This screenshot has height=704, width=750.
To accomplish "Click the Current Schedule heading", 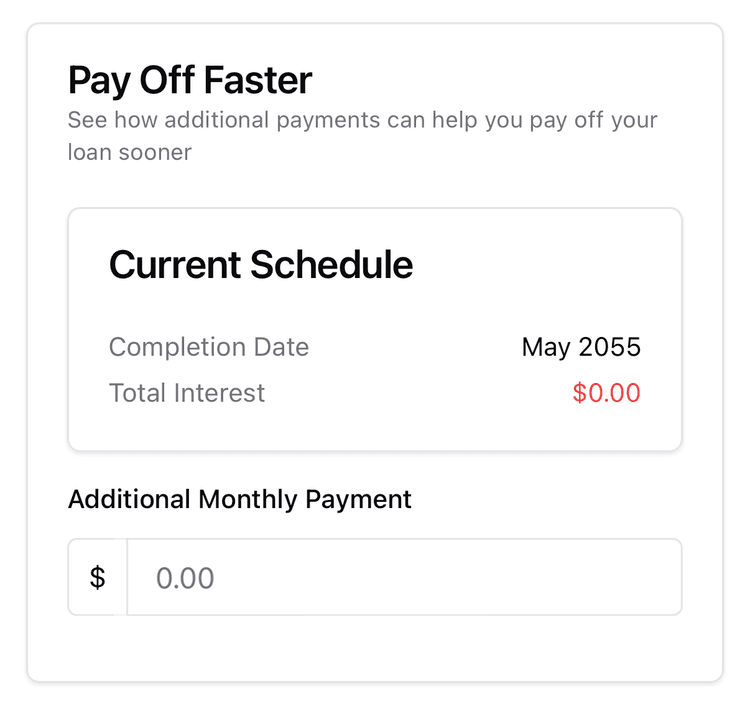I will click(261, 264).
